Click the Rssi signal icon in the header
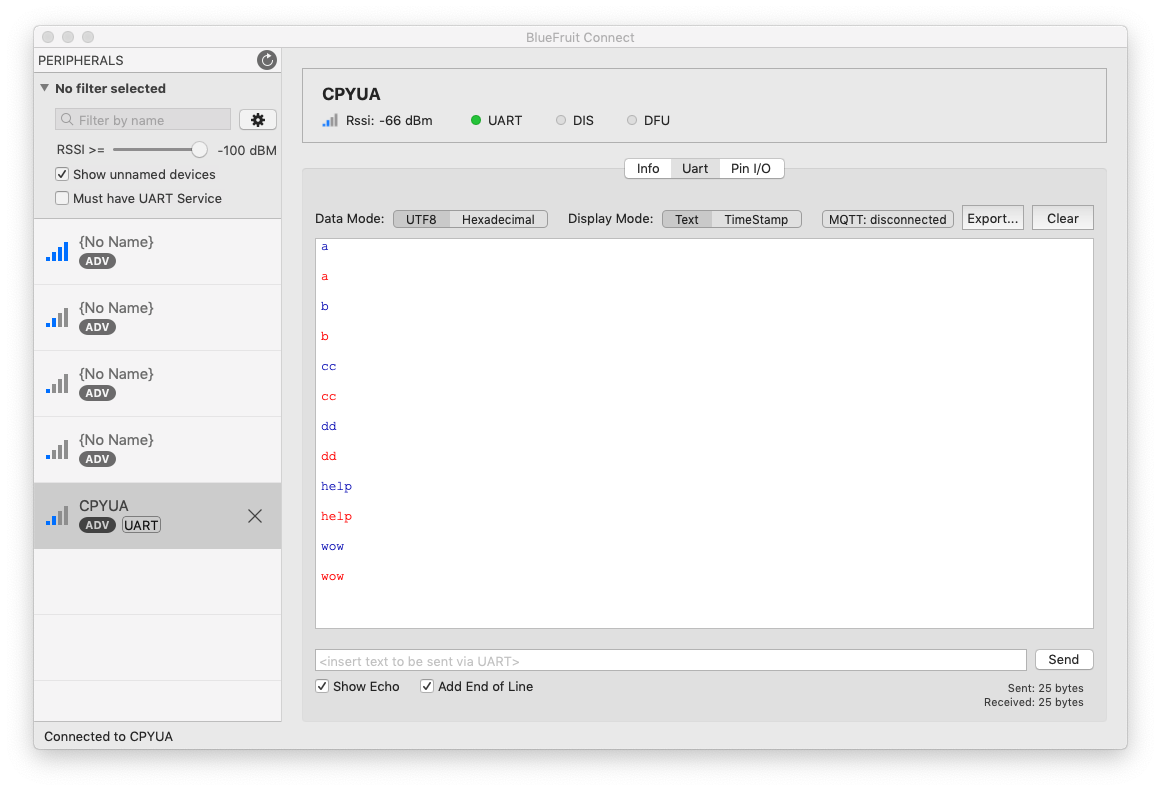This screenshot has height=791, width=1161. [x=329, y=121]
